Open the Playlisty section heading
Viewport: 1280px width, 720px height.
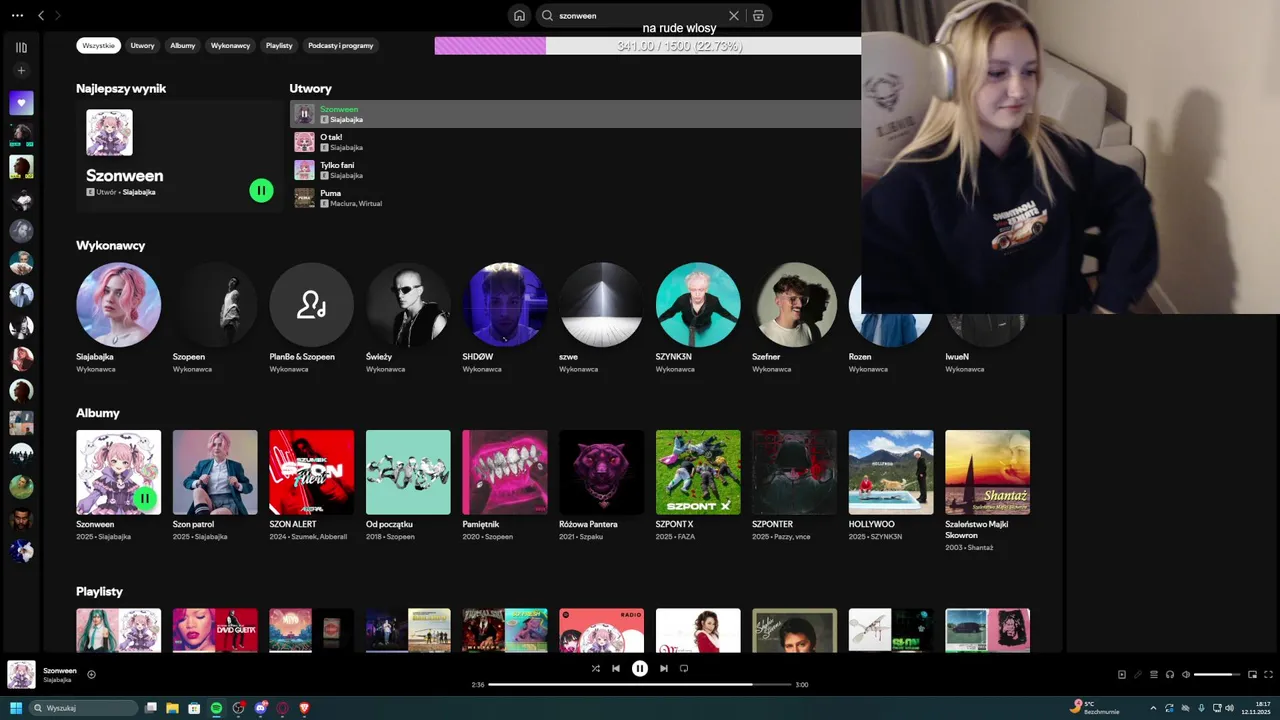click(99, 592)
